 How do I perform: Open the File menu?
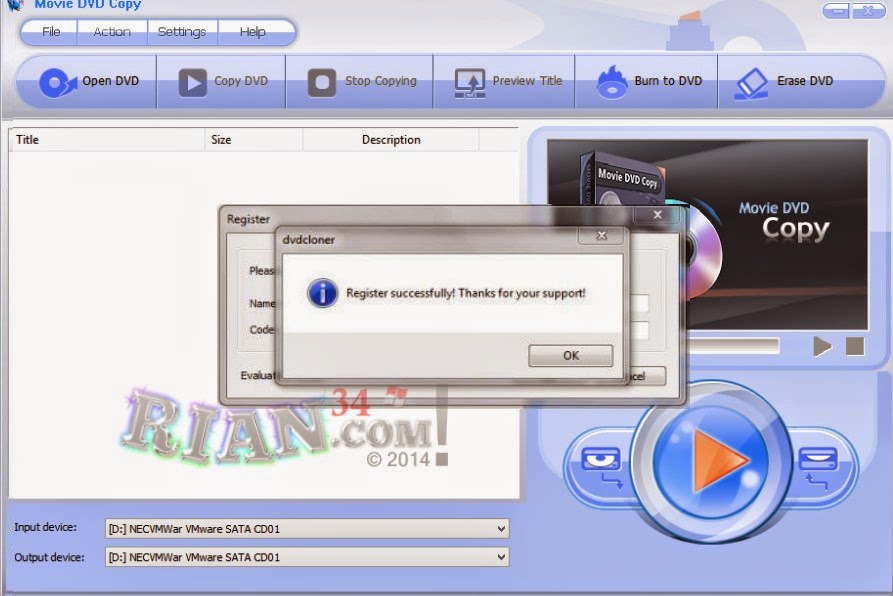click(51, 32)
